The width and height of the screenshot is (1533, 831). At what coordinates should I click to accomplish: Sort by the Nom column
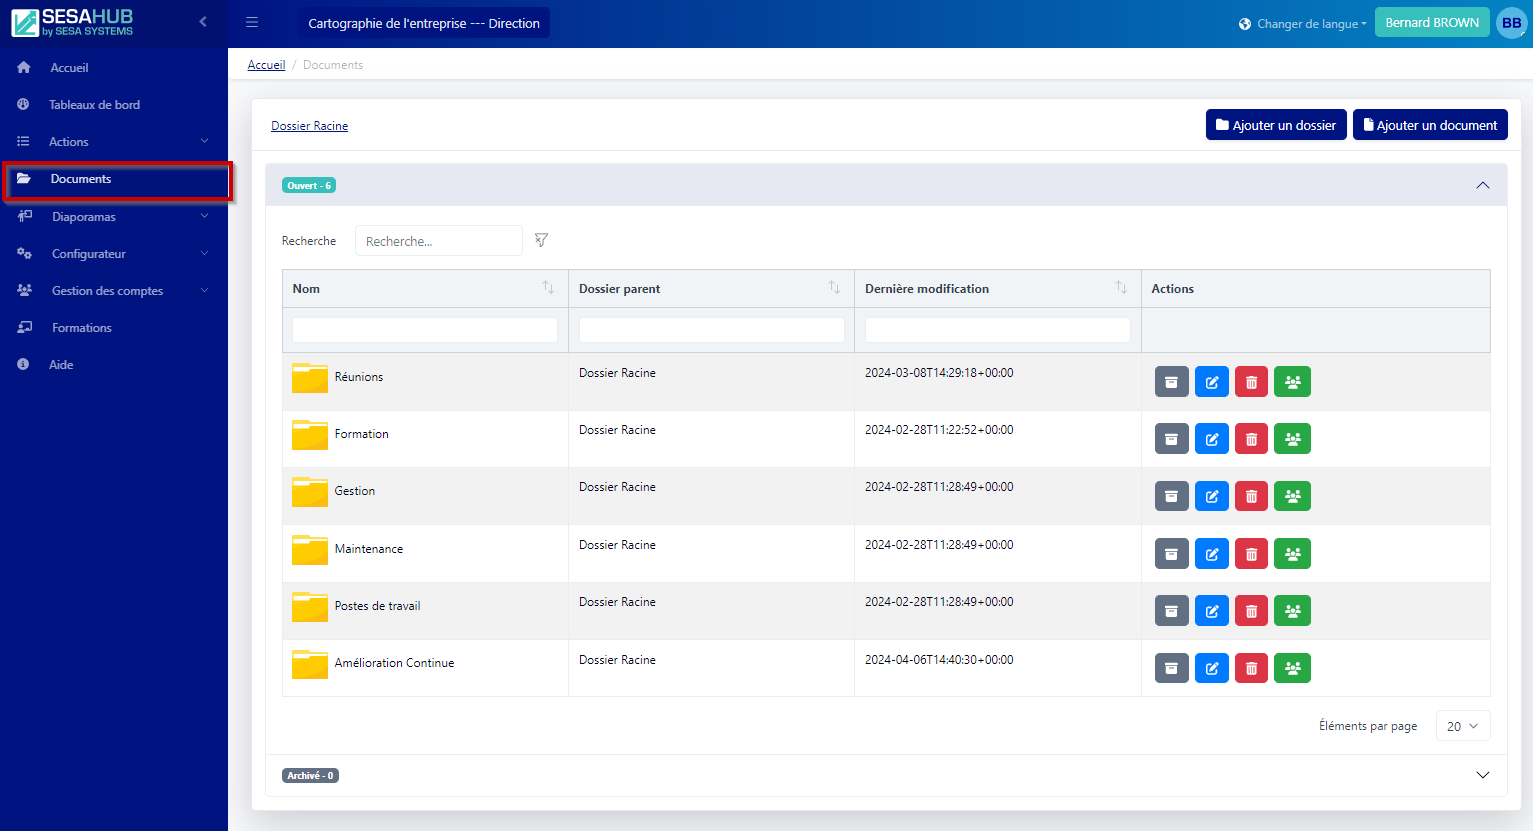pos(548,288)
